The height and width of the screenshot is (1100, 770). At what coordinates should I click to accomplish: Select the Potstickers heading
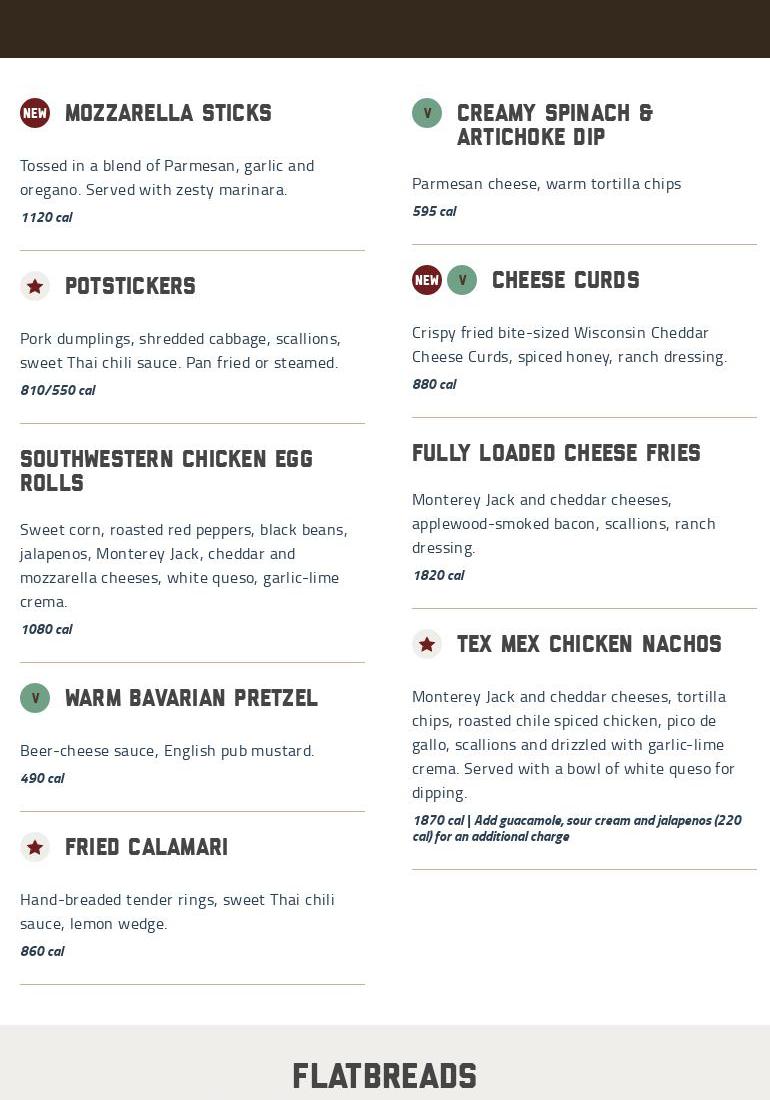(x=130, y=286)
